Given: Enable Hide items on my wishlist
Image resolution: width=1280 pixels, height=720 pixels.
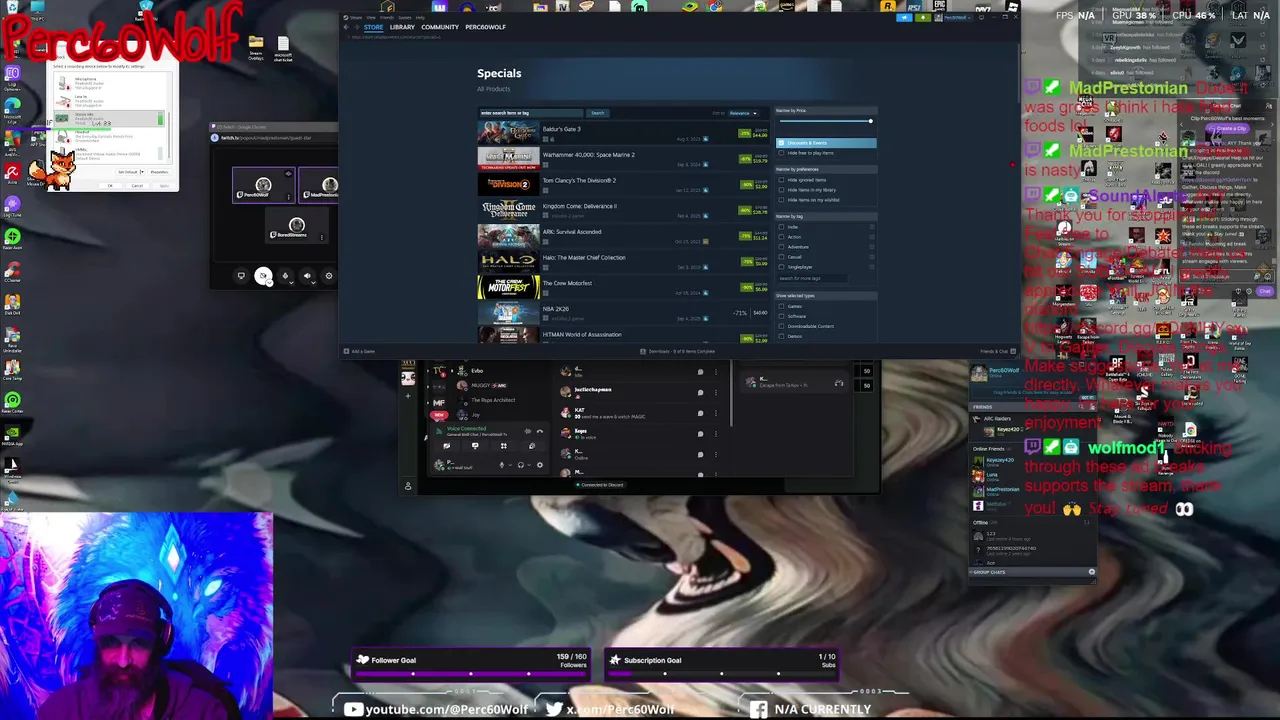Looking at the screenshot, I should (x=781, y=200).
